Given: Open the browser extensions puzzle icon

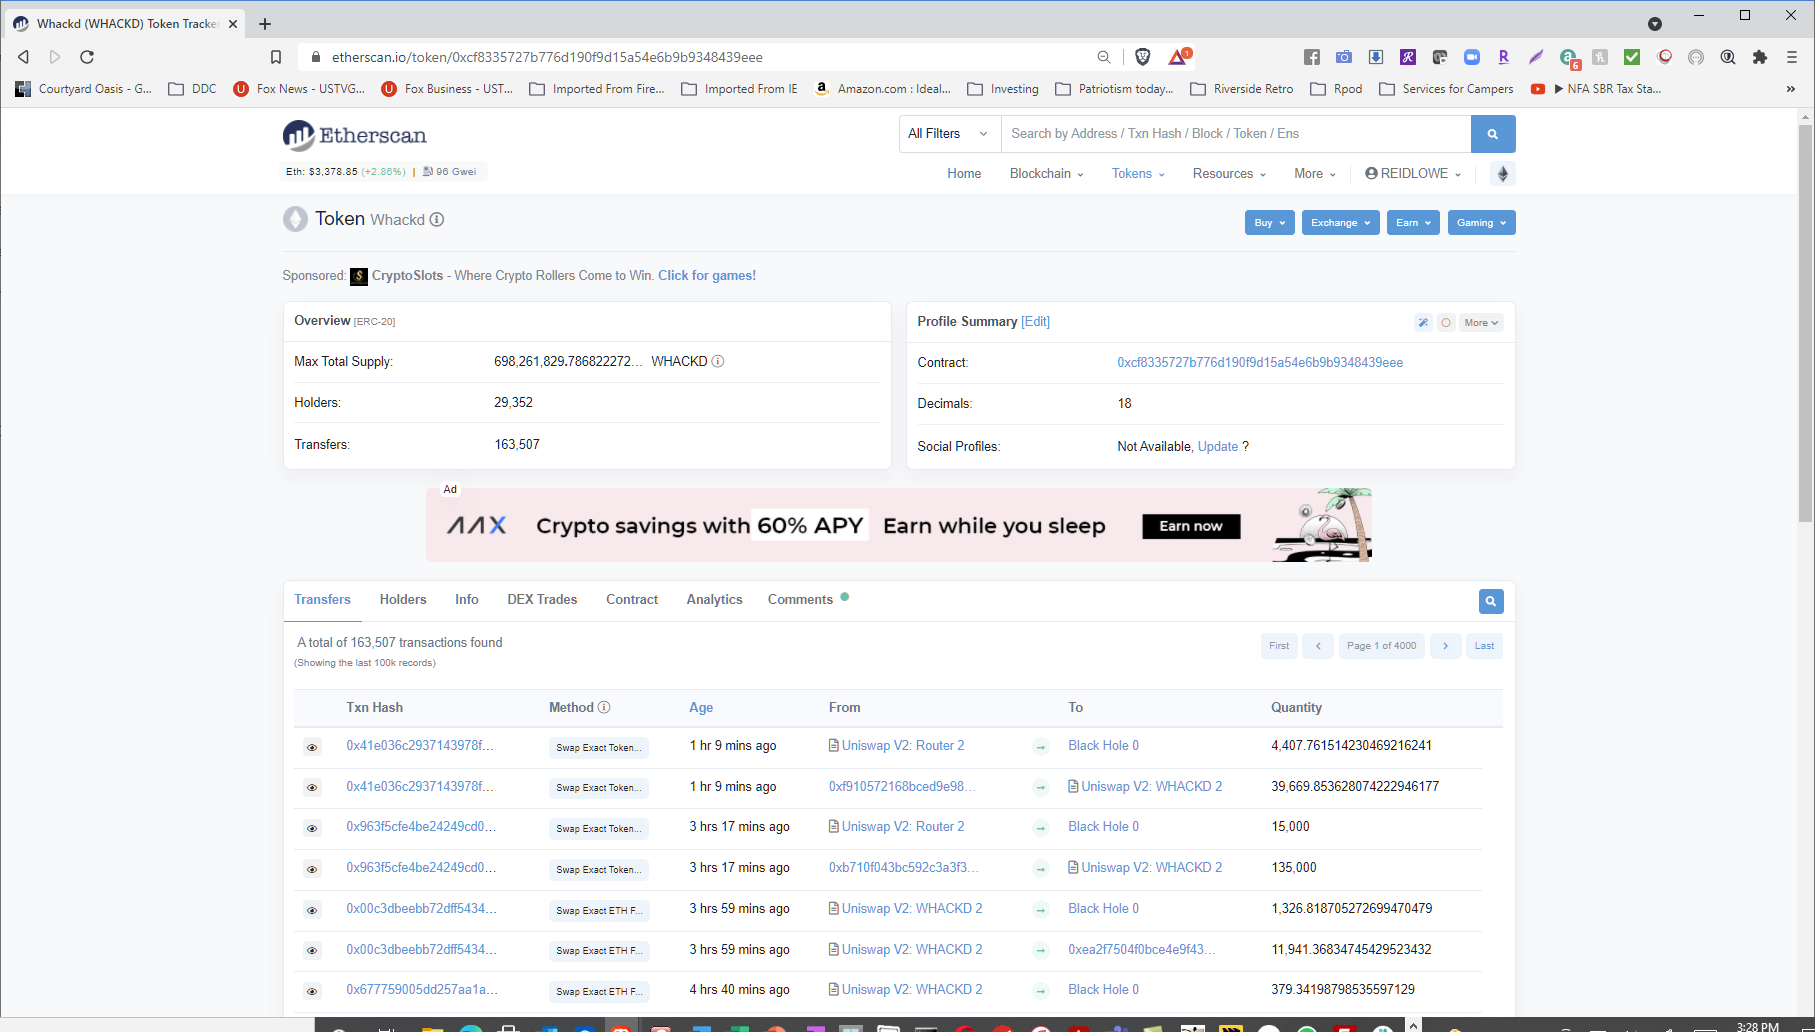Looking at the screenshot, I should coord(1760,57).
